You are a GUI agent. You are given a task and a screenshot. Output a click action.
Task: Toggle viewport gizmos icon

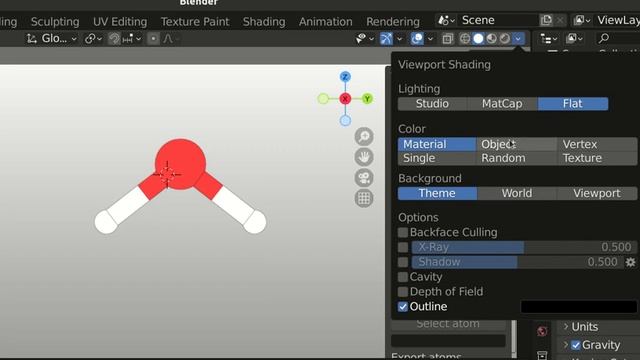pyautogui.click(x=386, y=39)
